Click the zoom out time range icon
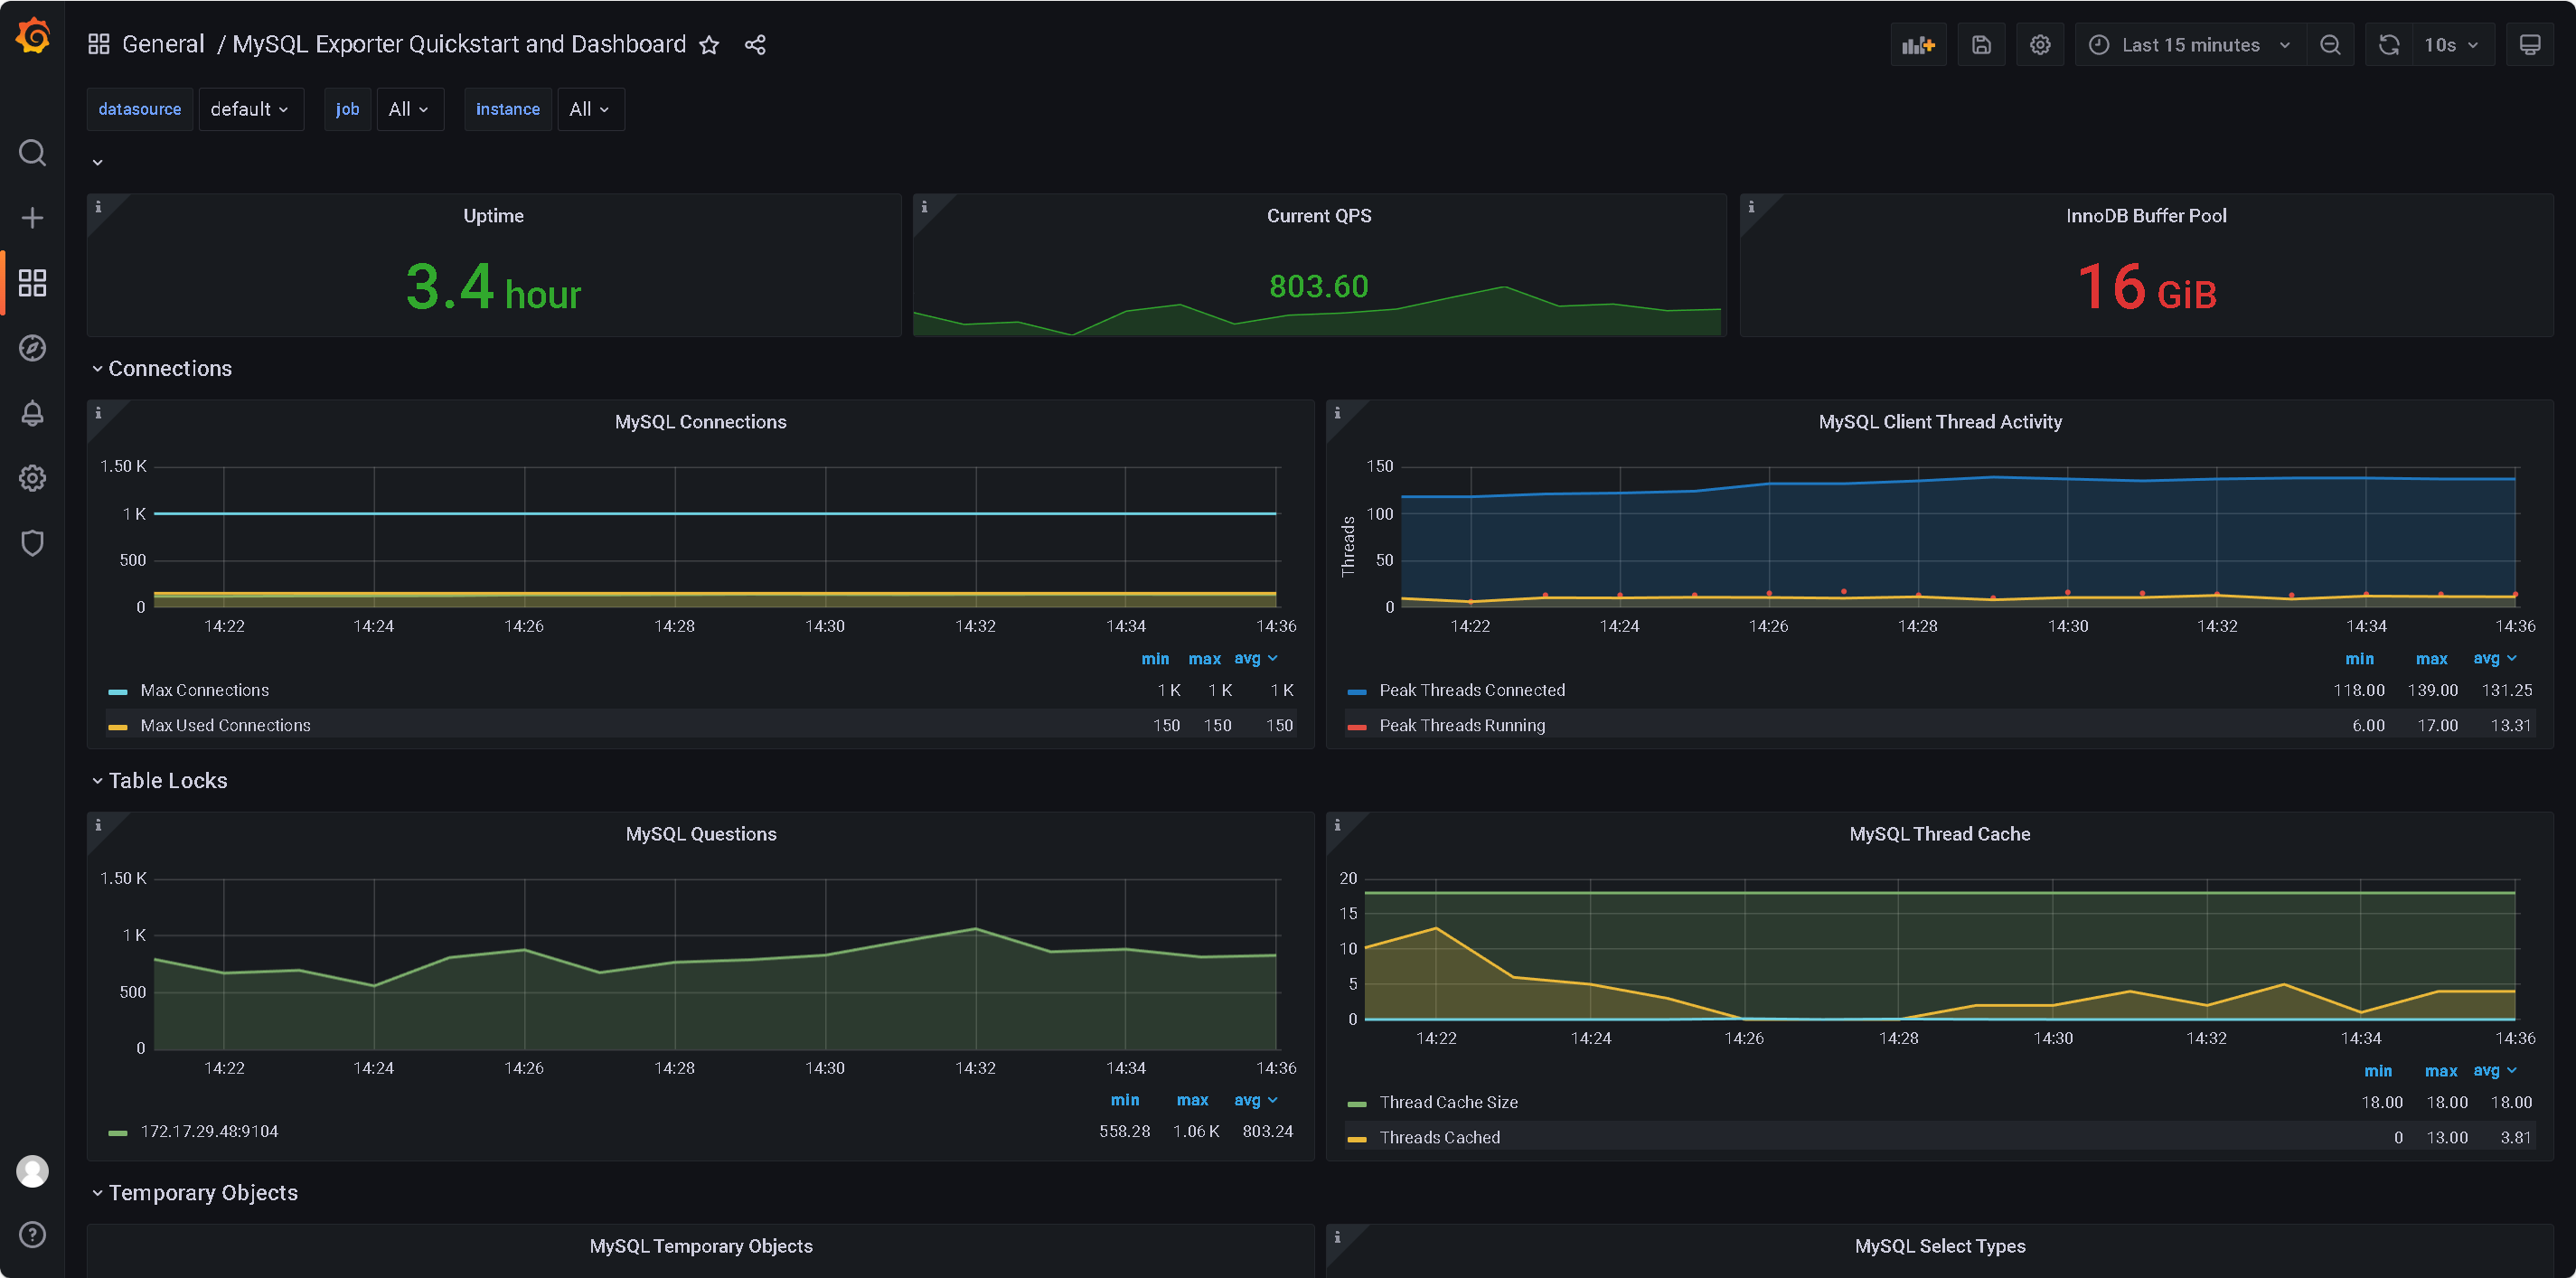Screen dimensions: 2576x1278 (x=2329, y=45)
